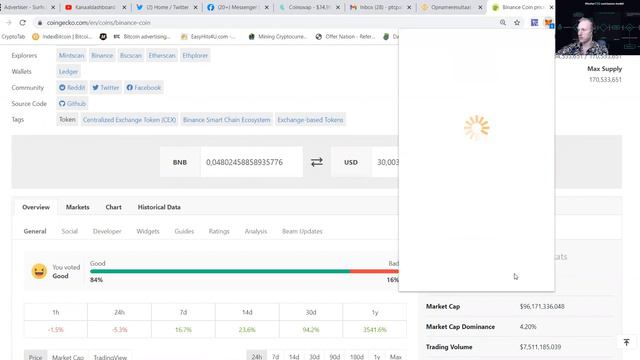Open the Mining Cryptocurrency bookmark
Screen dimensions: 640x360
tap(278, 37)
